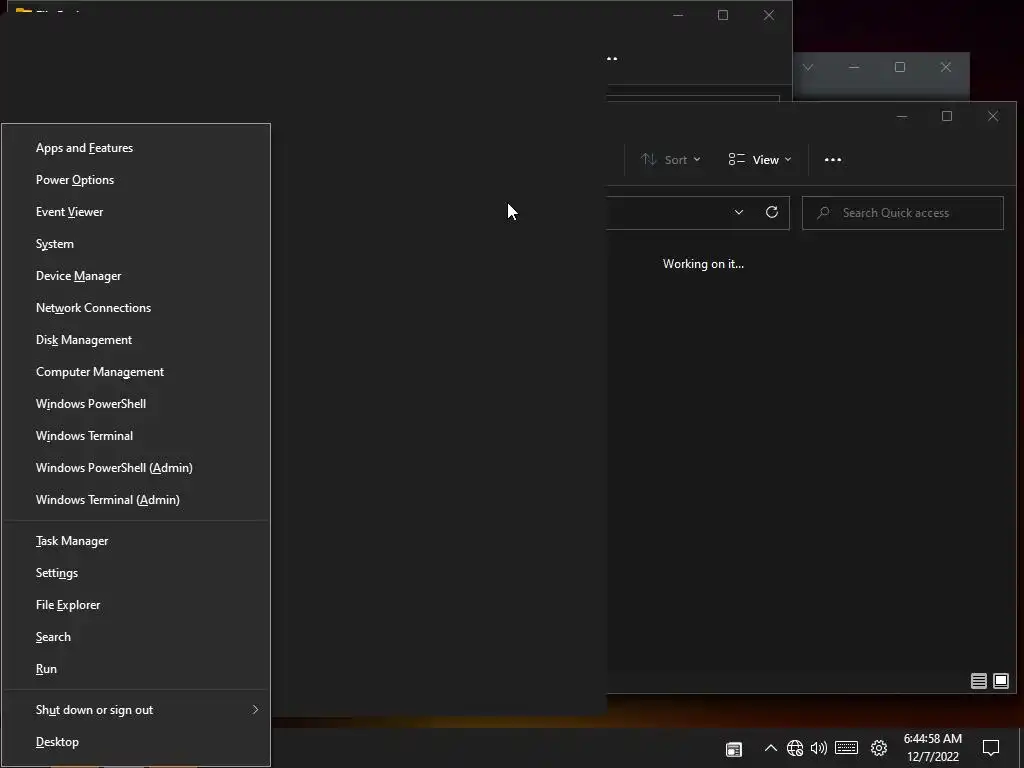
Task: Open volume control tray icon
Action: 818,748
